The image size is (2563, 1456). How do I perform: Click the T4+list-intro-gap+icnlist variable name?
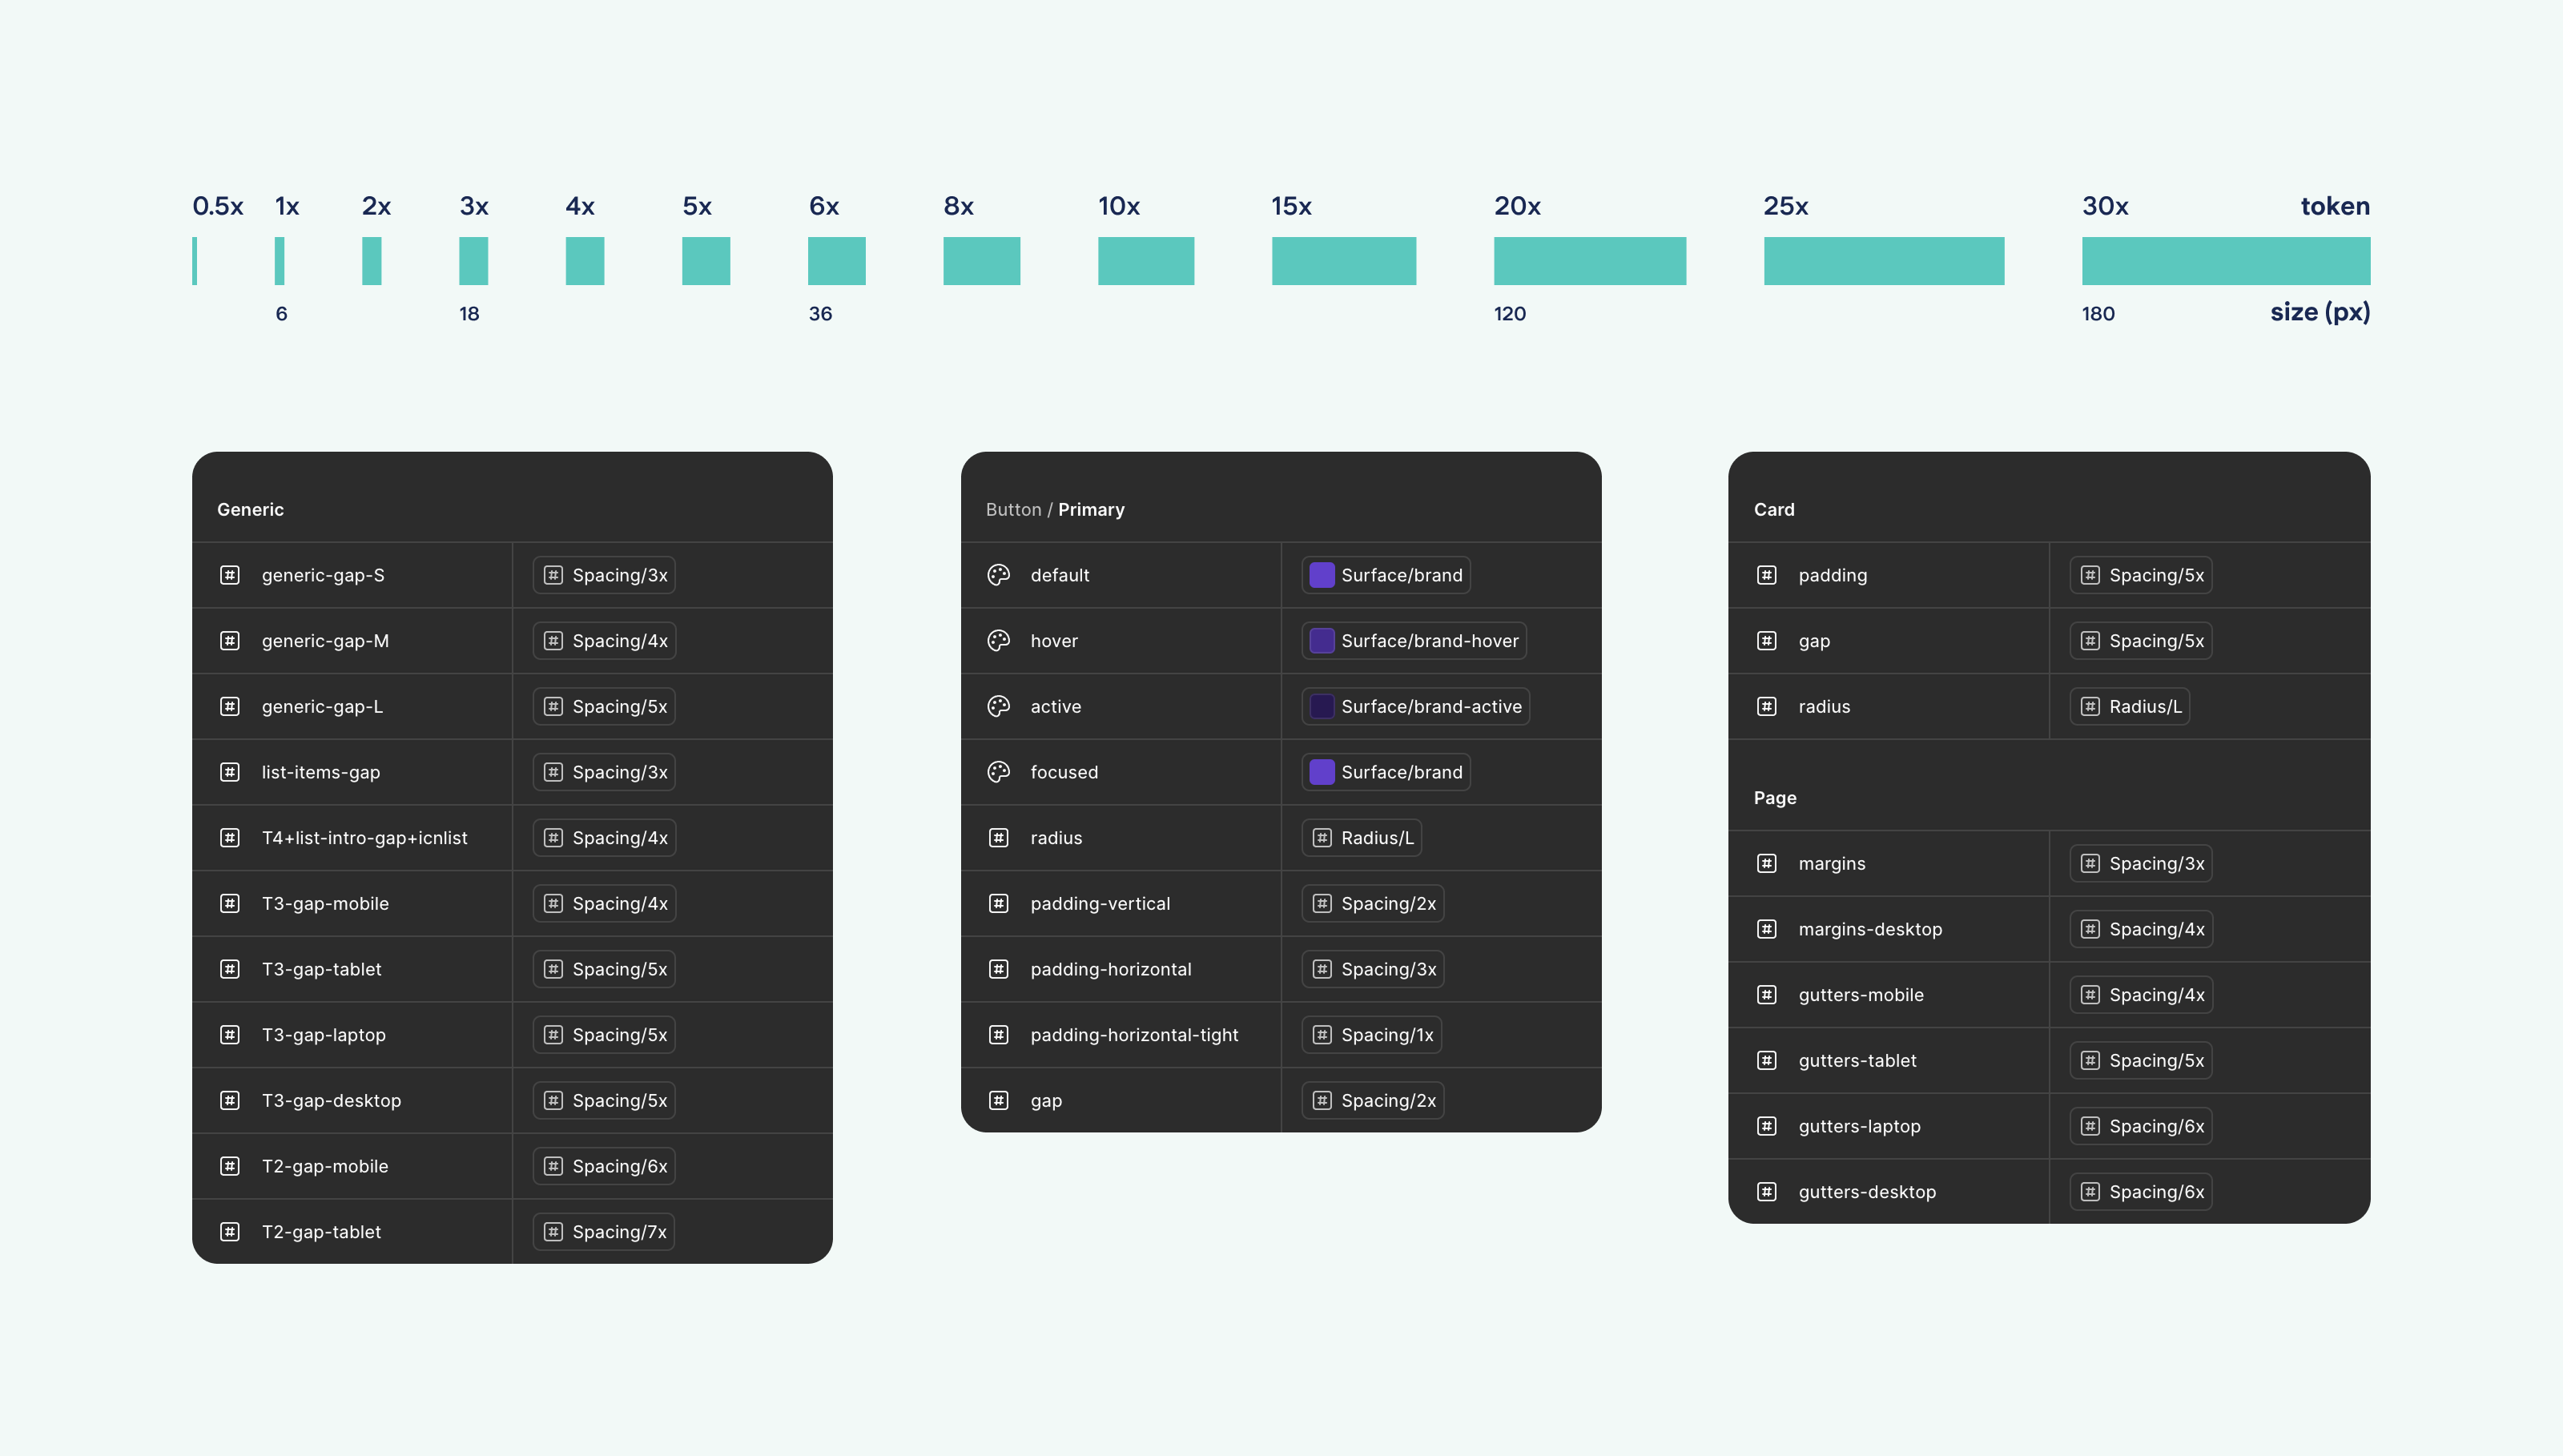pos(364,838)
